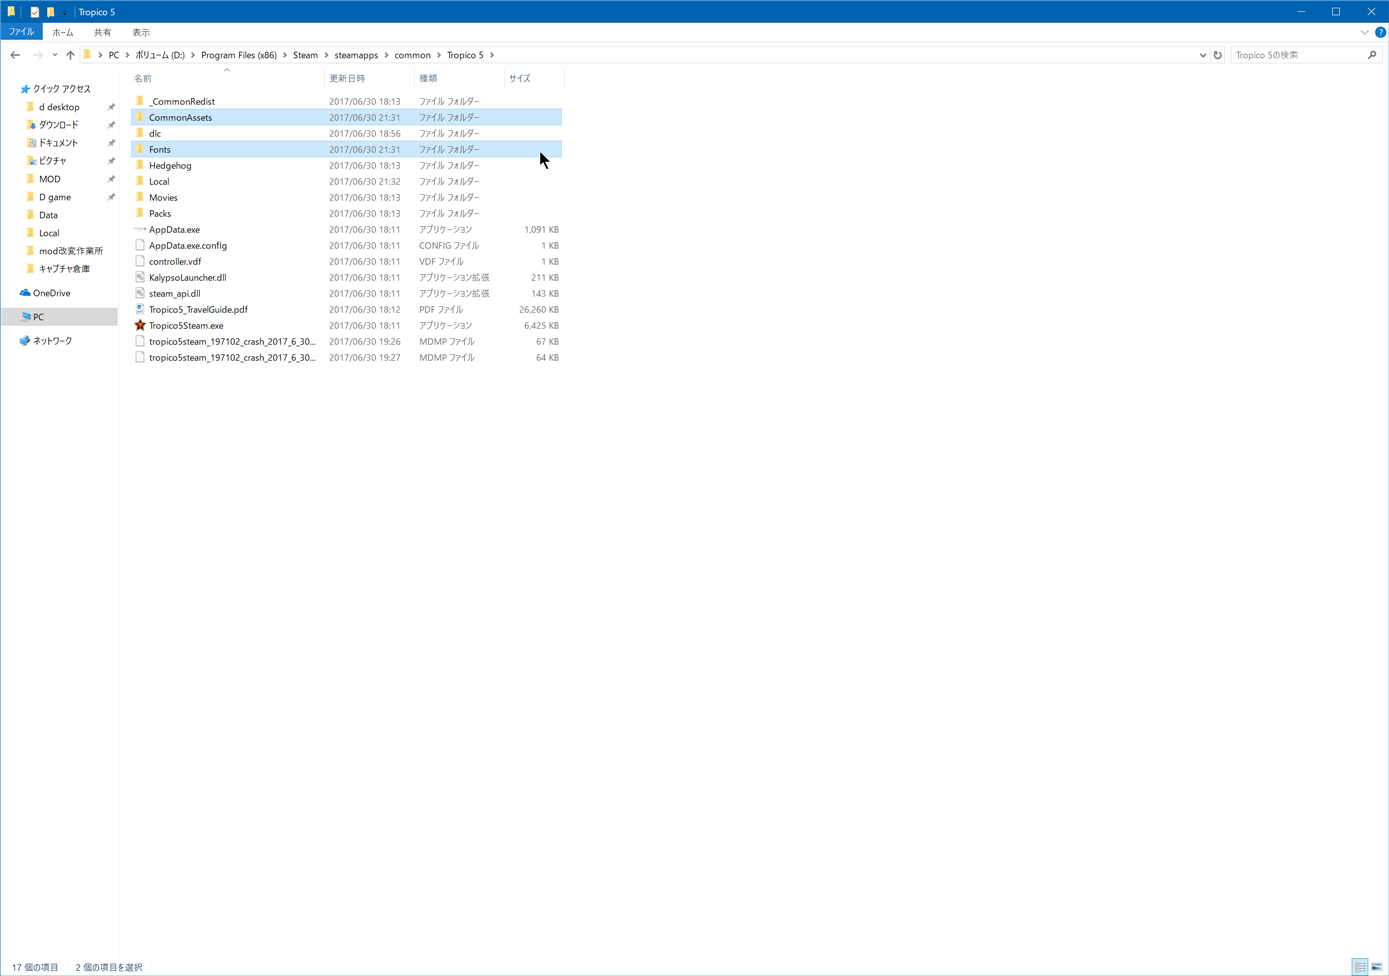Select the AppData.exe file icon
This screenshot has width=1389, height=976.
tap(140, 229)
